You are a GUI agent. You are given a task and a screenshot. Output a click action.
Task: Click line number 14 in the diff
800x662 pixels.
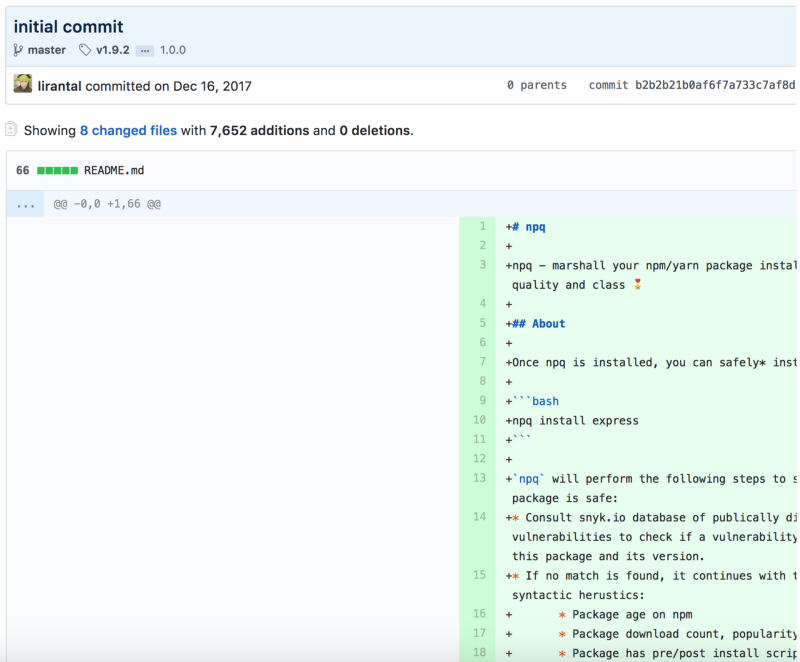coord(480,517)
